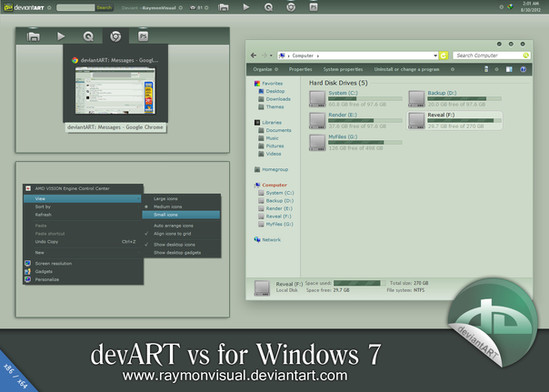This screenshot has width=549, height=392.
Task: Click play icon in taskbar preview panel
Action: tap(61, 36)
